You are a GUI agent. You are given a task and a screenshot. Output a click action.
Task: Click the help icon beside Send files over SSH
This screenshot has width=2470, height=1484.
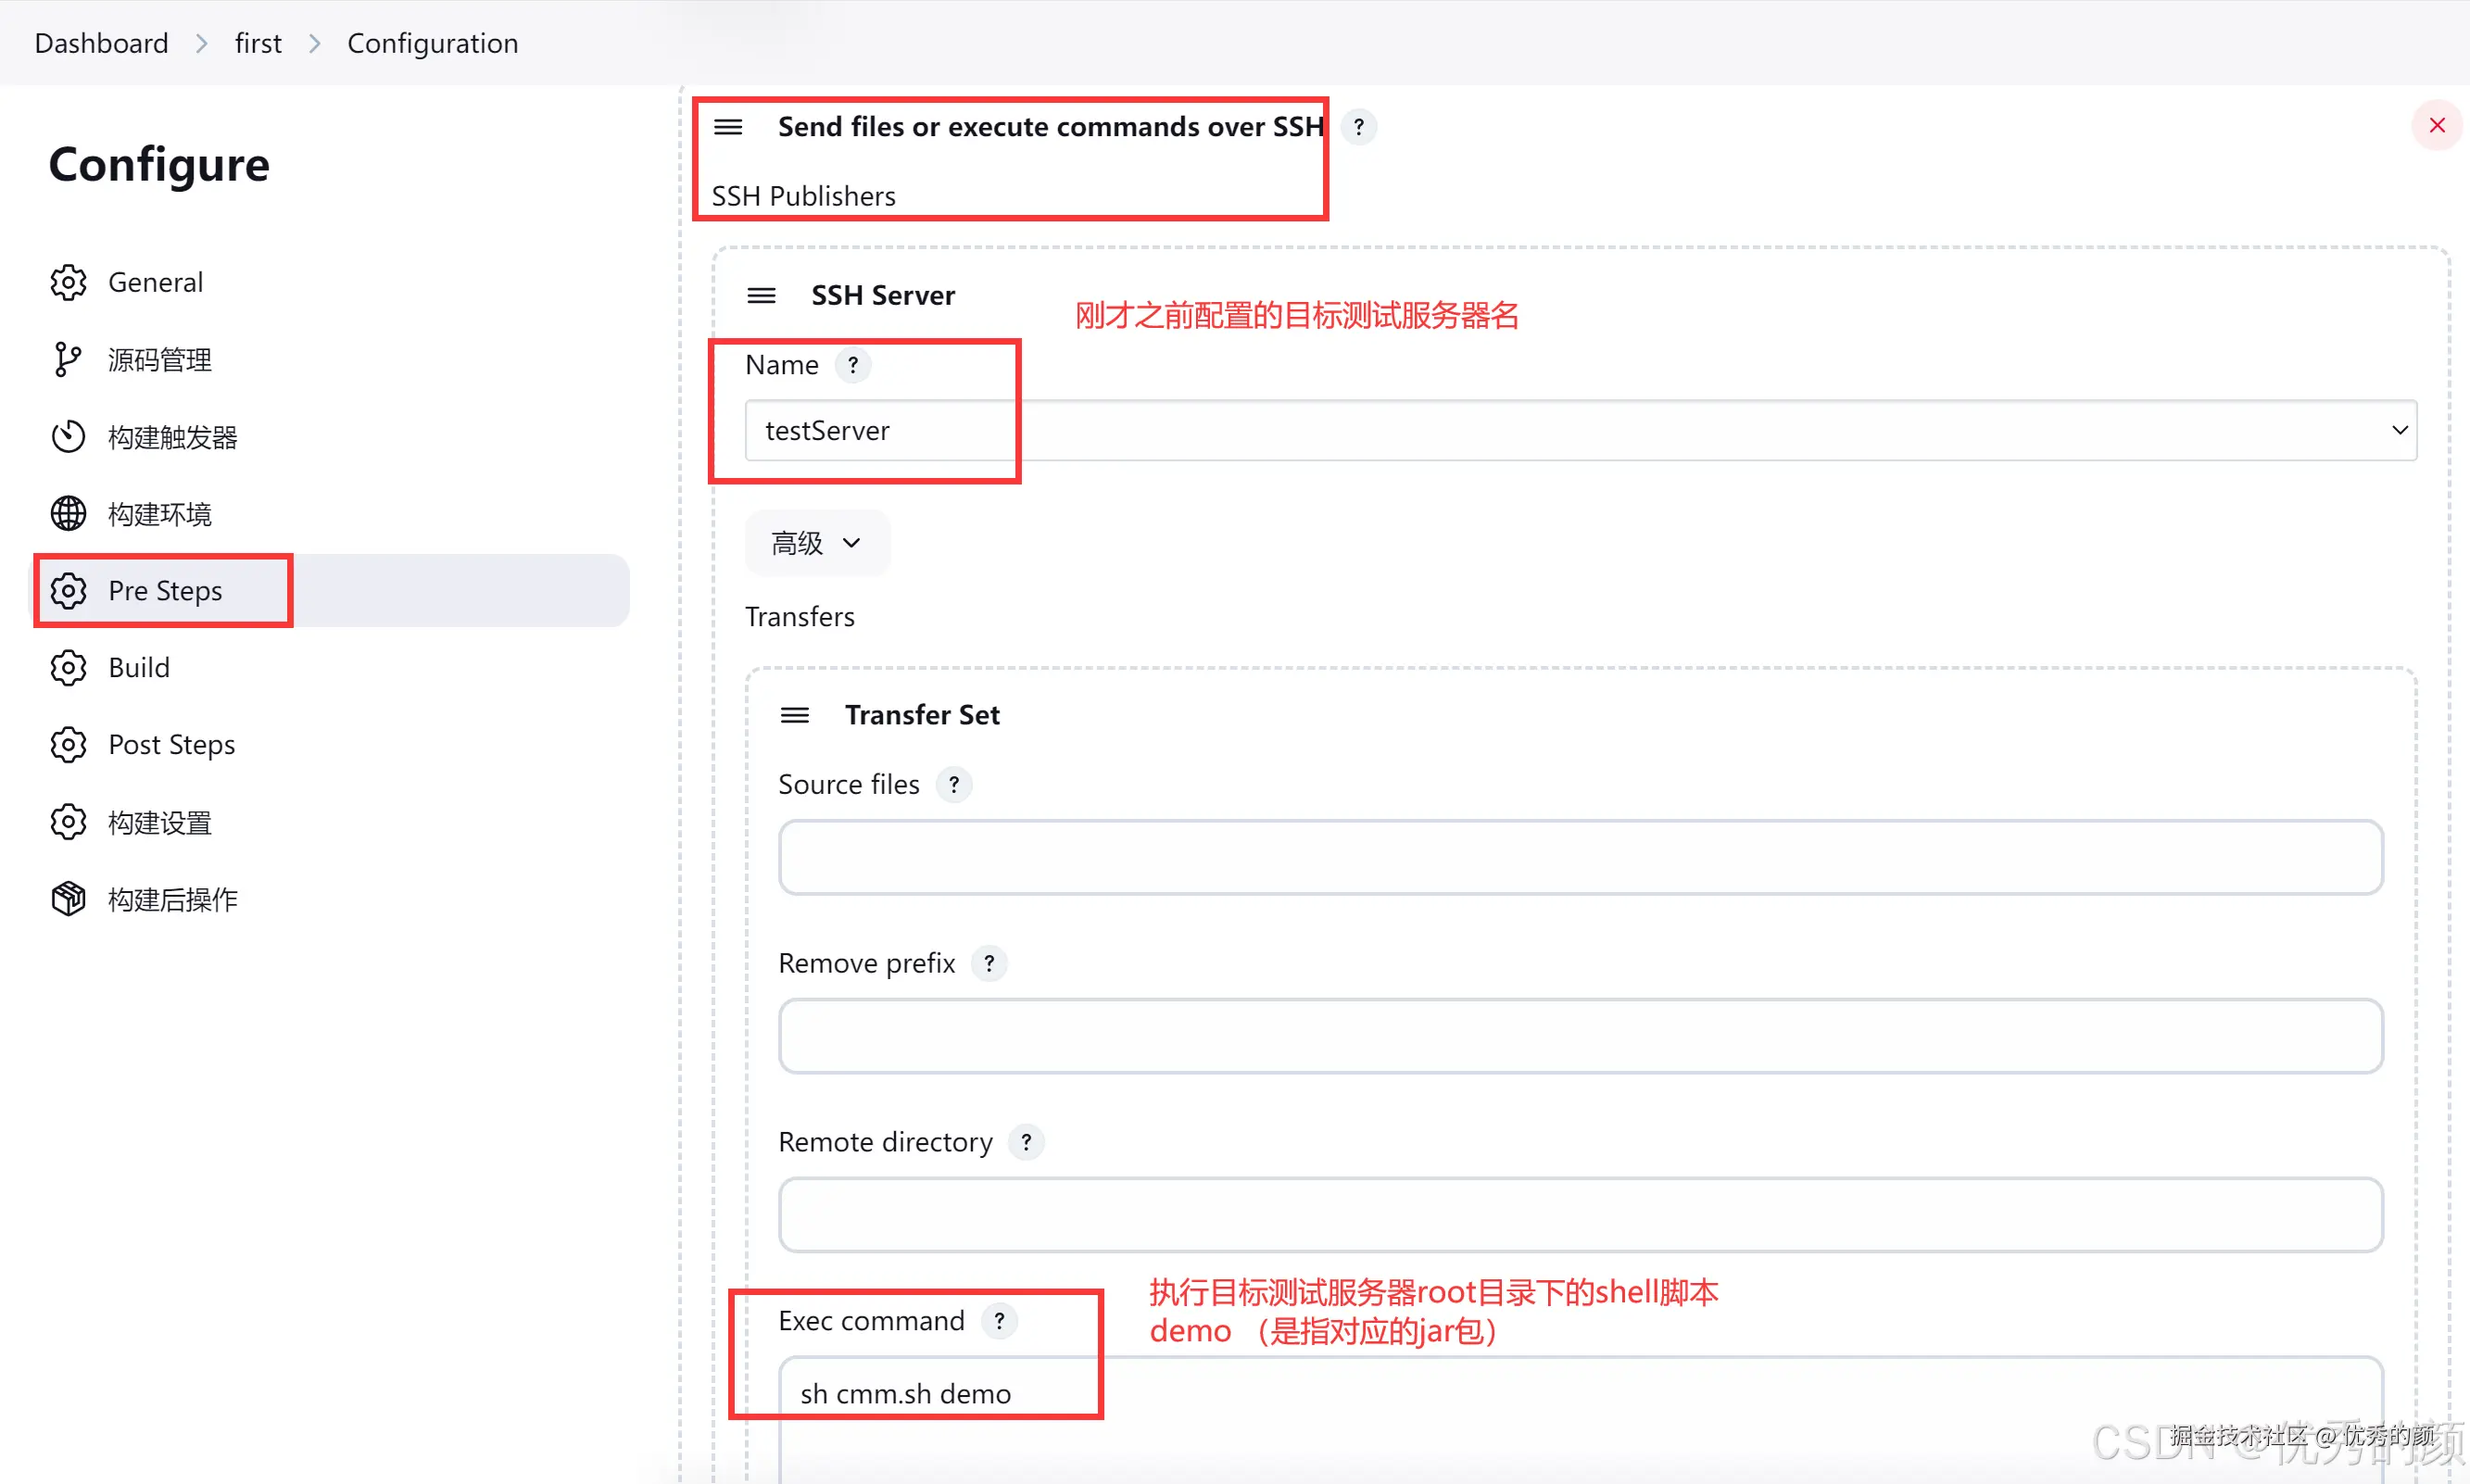1358,127
